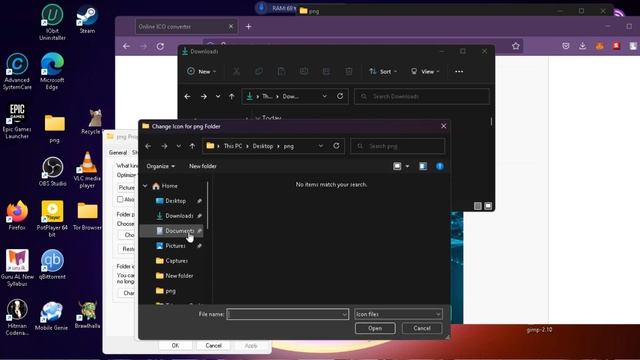Launch Firefox from the desktop
The image size is (640, 360).
point(17,215)
